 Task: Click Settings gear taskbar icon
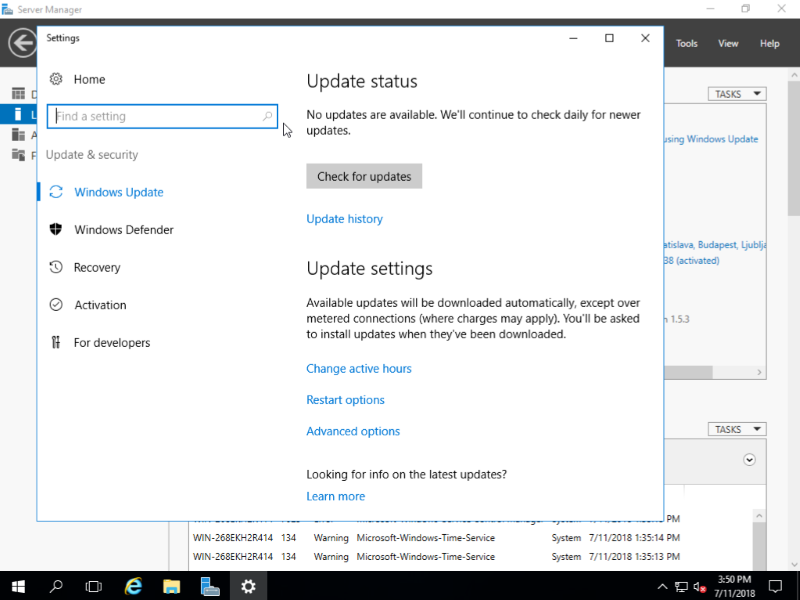coord(248,586)
